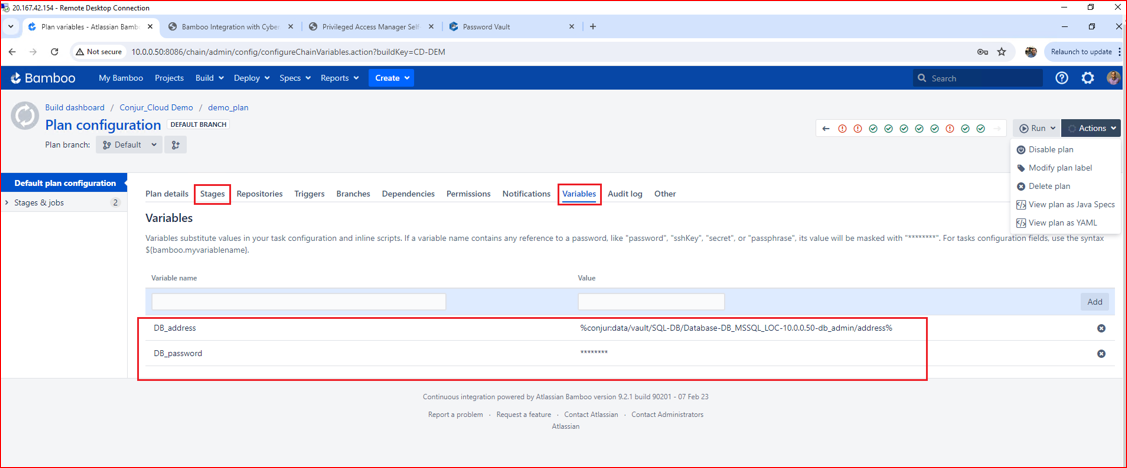Click the Report a problem footer link
1127x468 pixels.
456,415
